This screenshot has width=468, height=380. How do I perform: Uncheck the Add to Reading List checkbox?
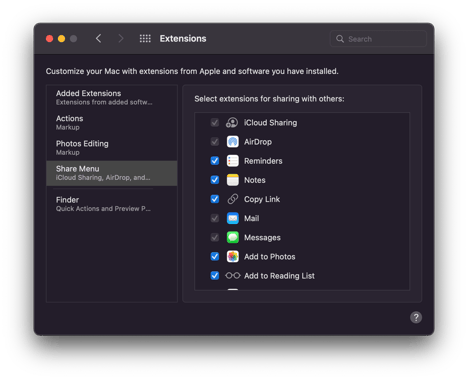(x=215, y=276)
